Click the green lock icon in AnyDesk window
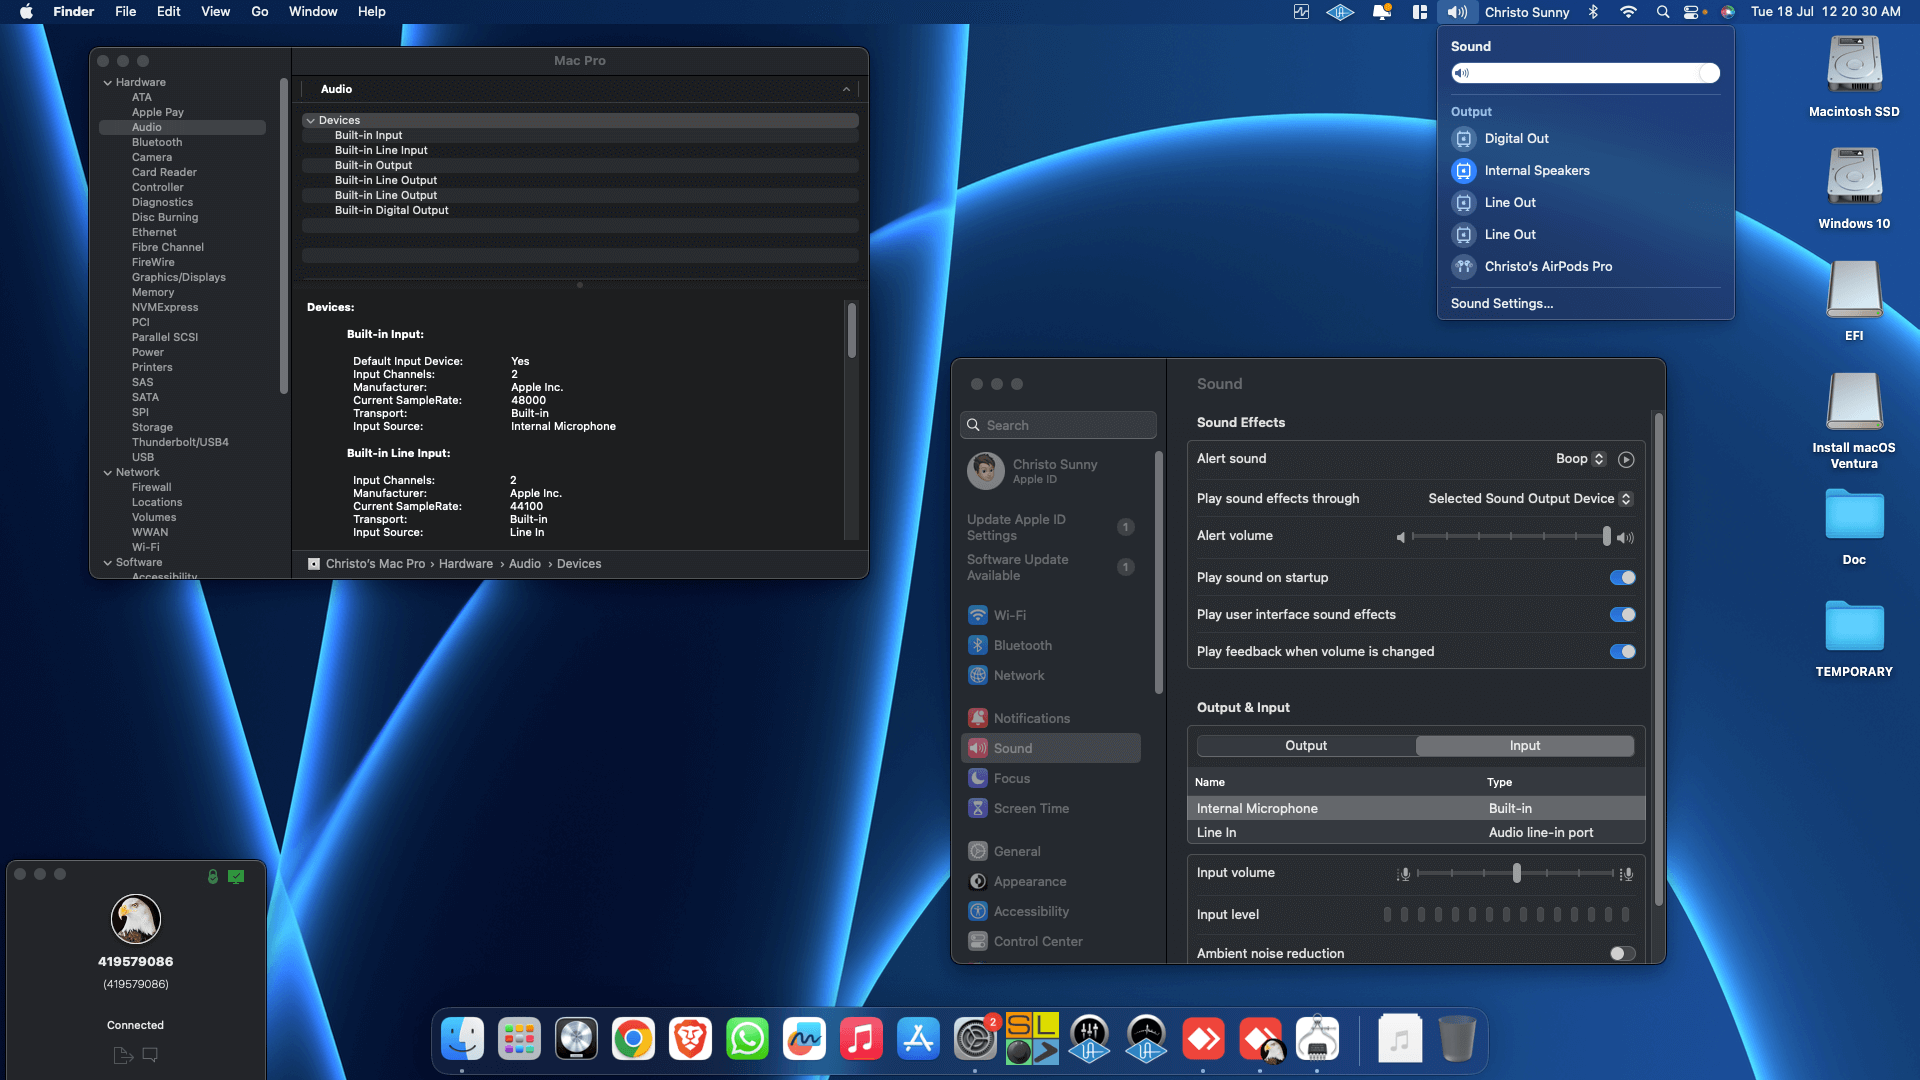This screenshot has height=1080, width=1920. [x=212, y=876]
